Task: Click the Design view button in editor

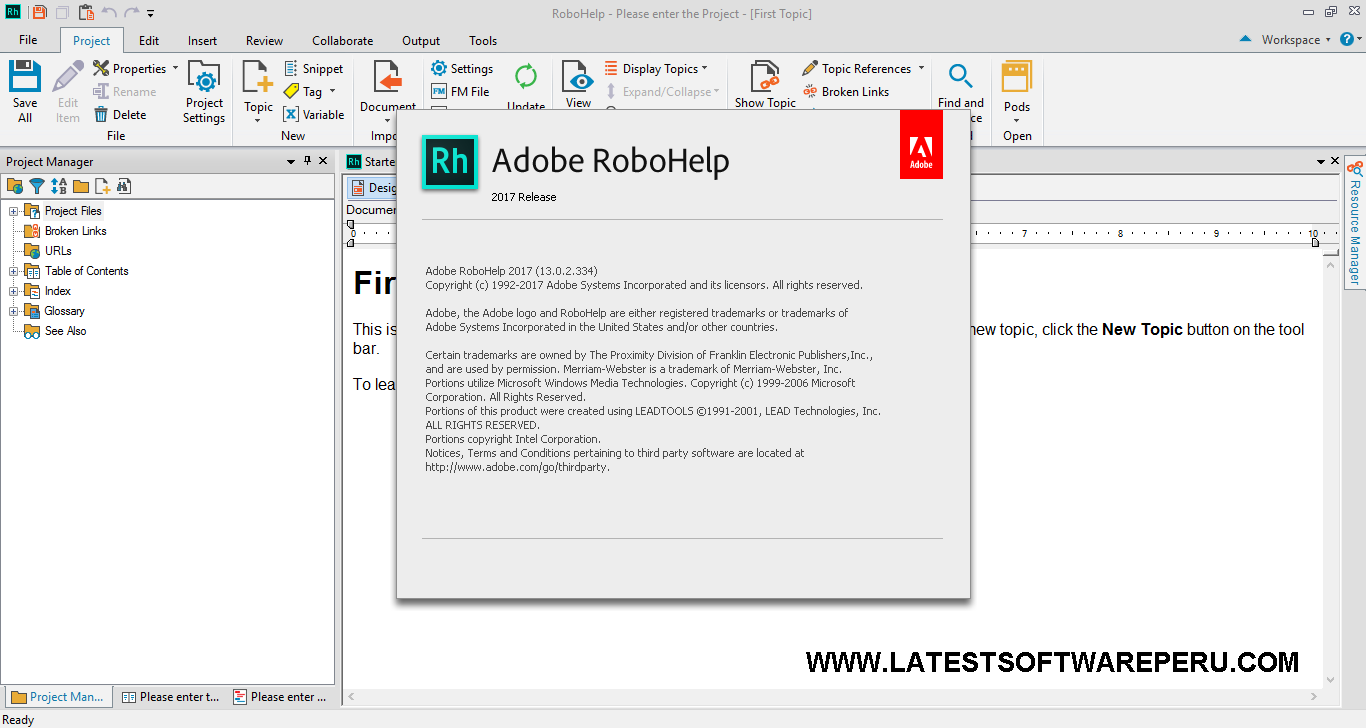Action: [372, 187]
